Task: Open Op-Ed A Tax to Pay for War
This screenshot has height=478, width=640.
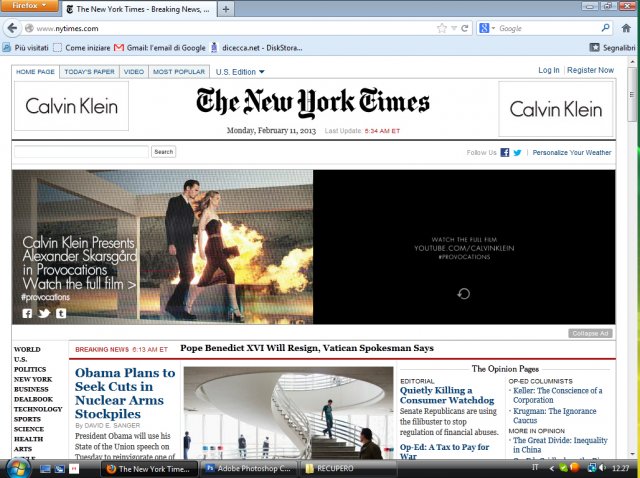Action: point(444,451)
